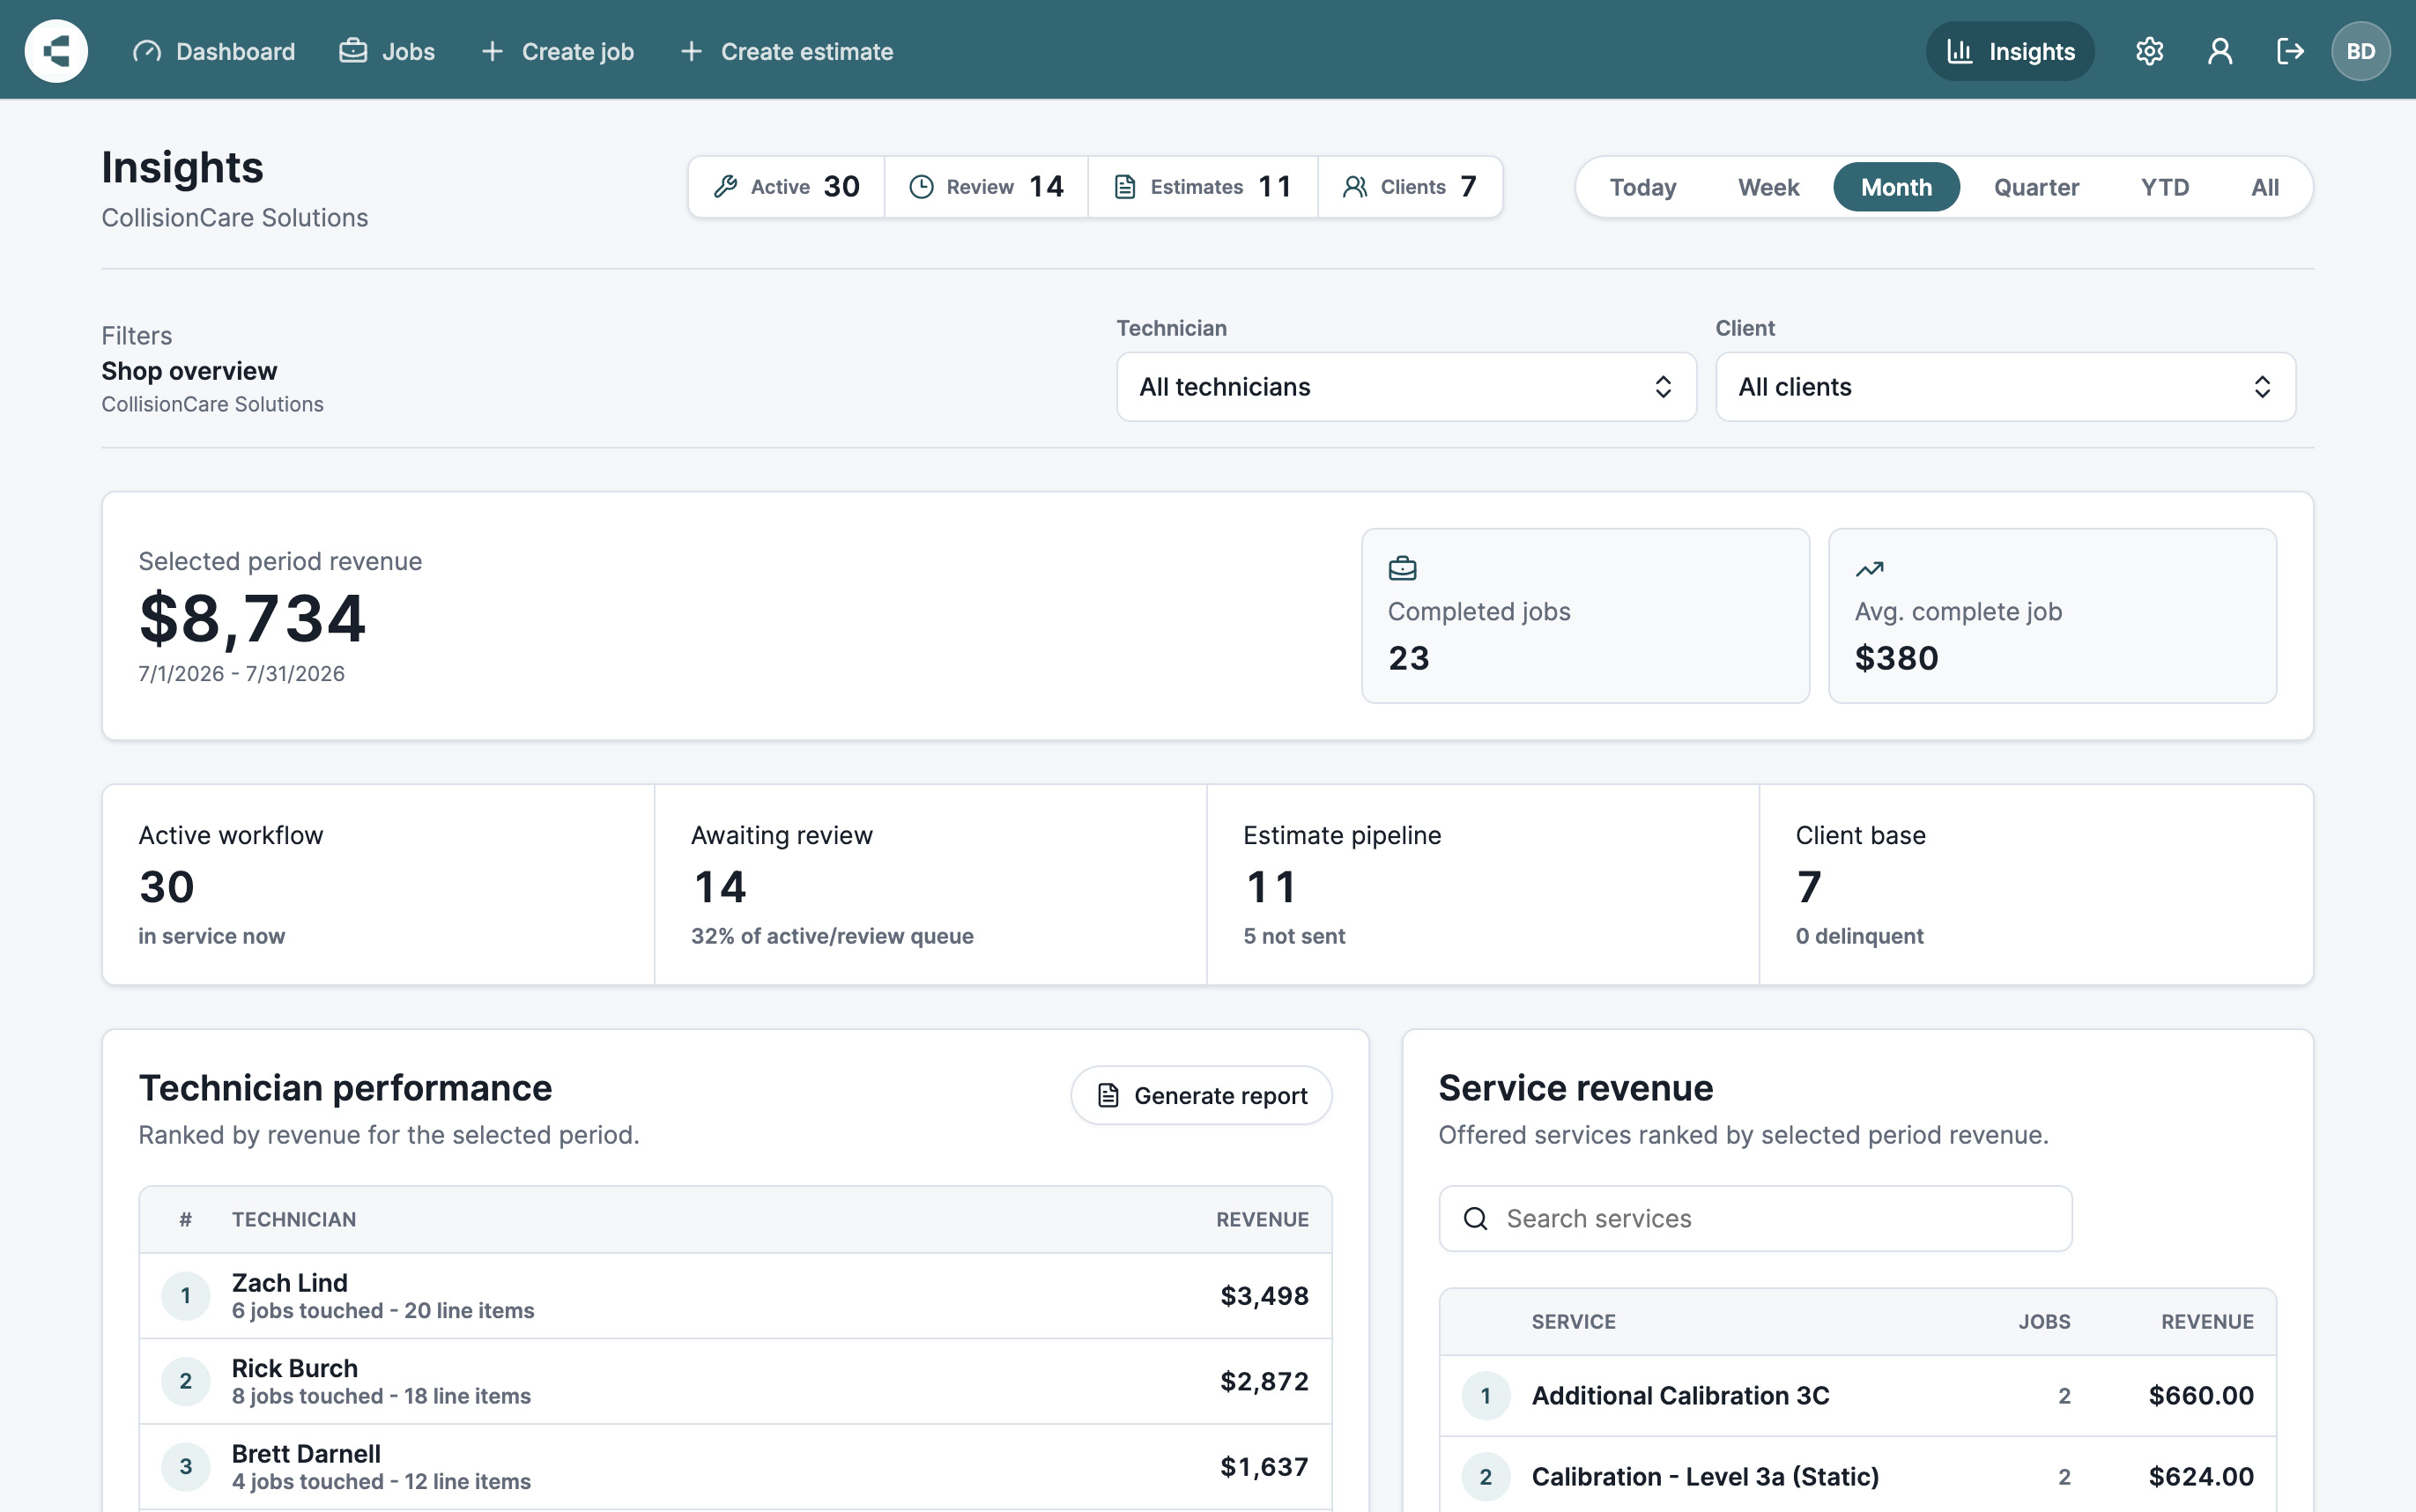Click the search magnifier icon

pyautogui.click(x=1475, y=1218)
